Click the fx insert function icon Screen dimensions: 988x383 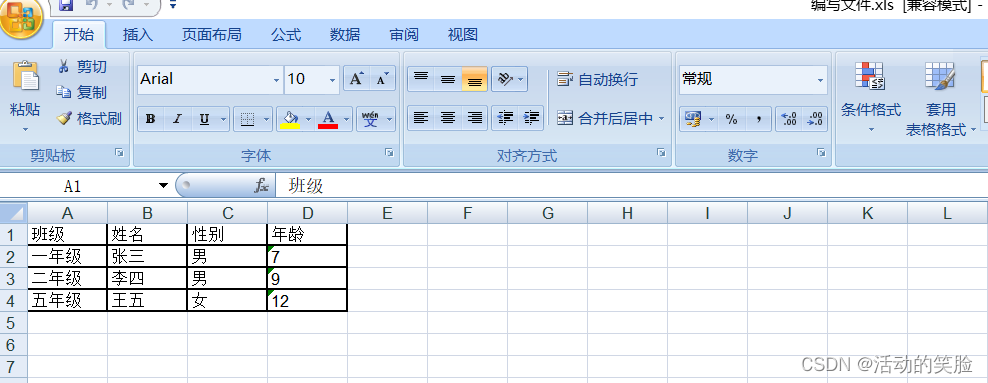coord(261,186)
